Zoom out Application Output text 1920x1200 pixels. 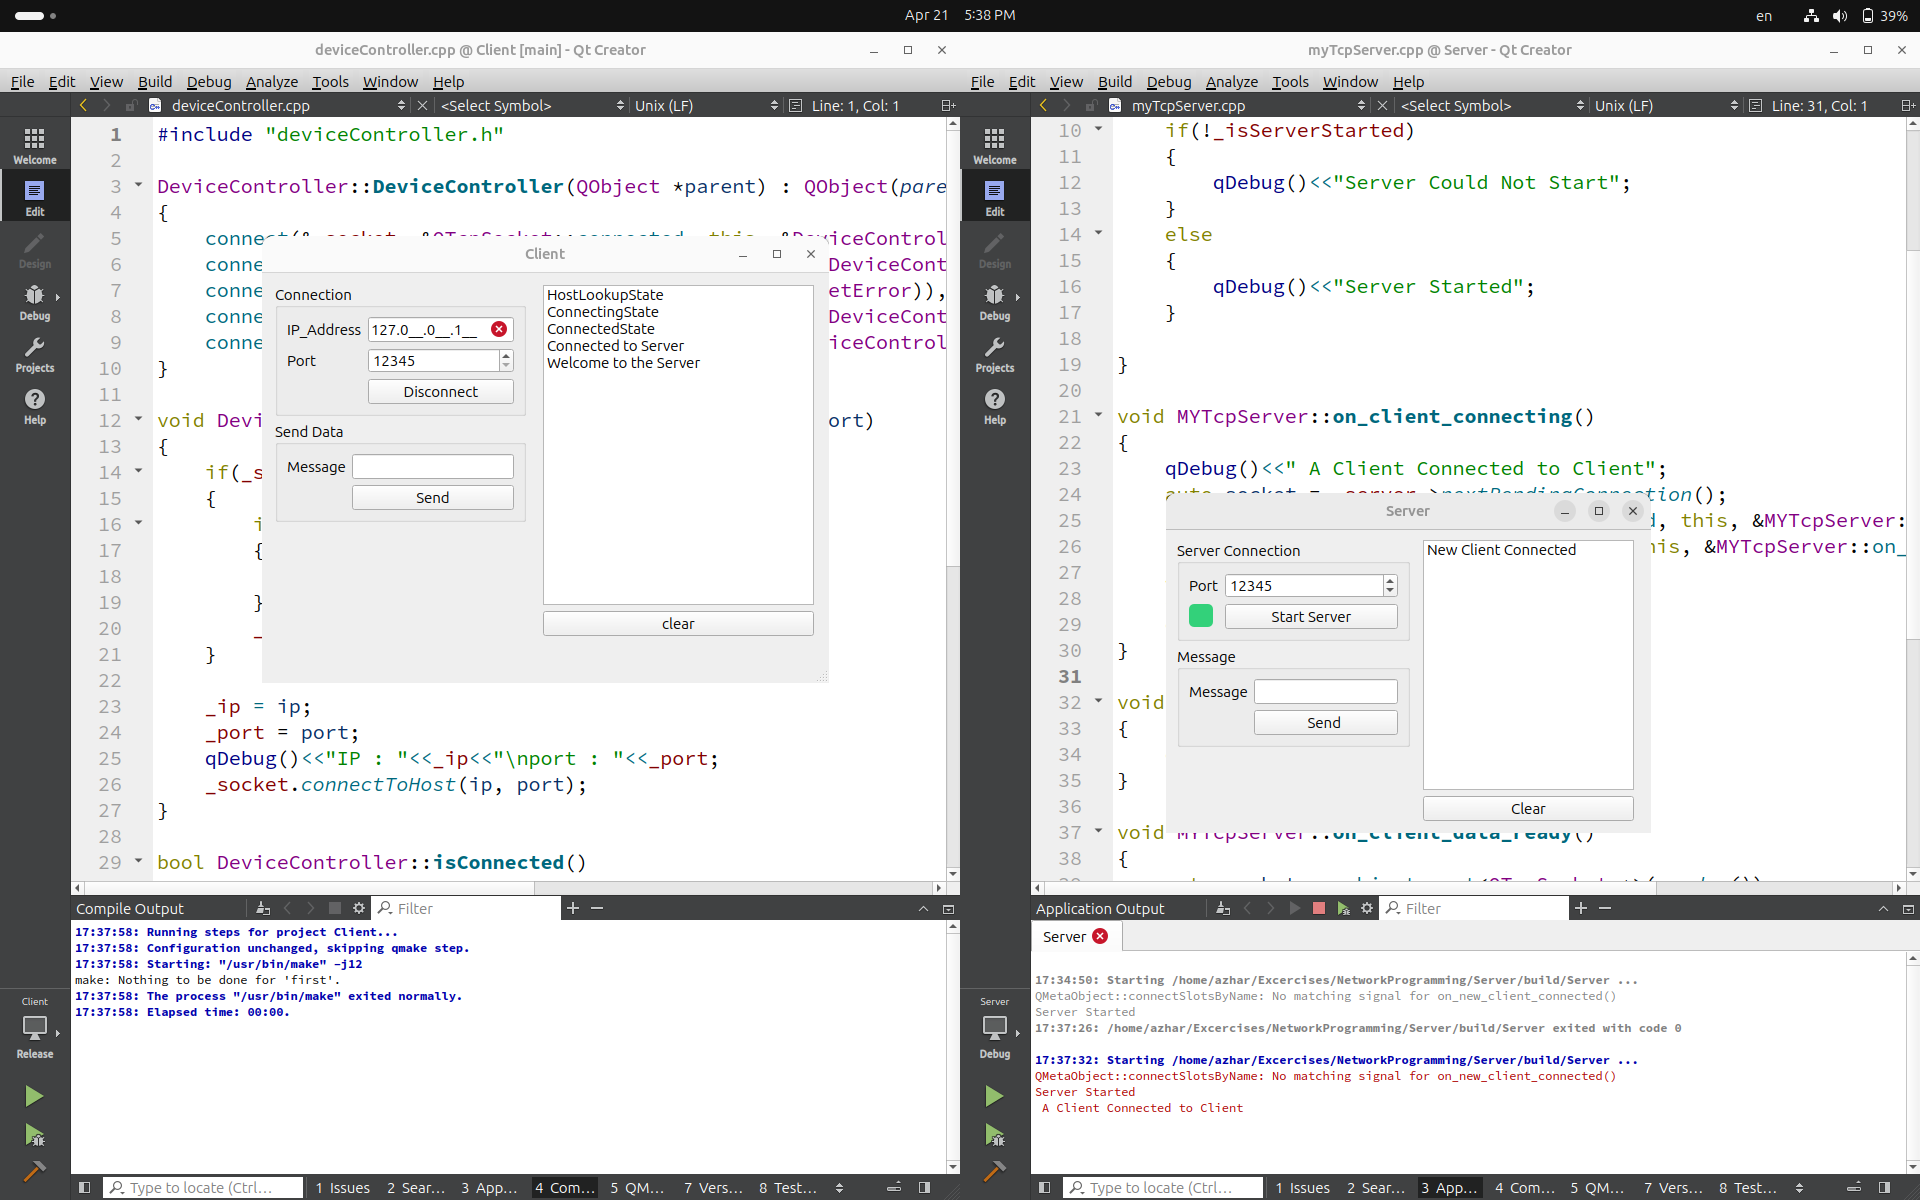coord(1605,908)
